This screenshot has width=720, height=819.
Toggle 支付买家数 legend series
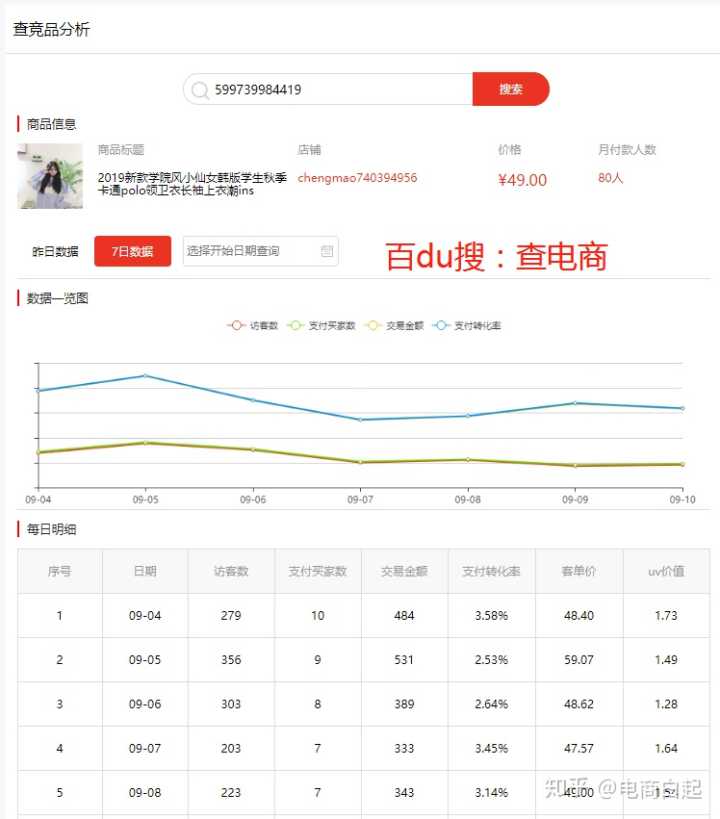pos(322,325)
